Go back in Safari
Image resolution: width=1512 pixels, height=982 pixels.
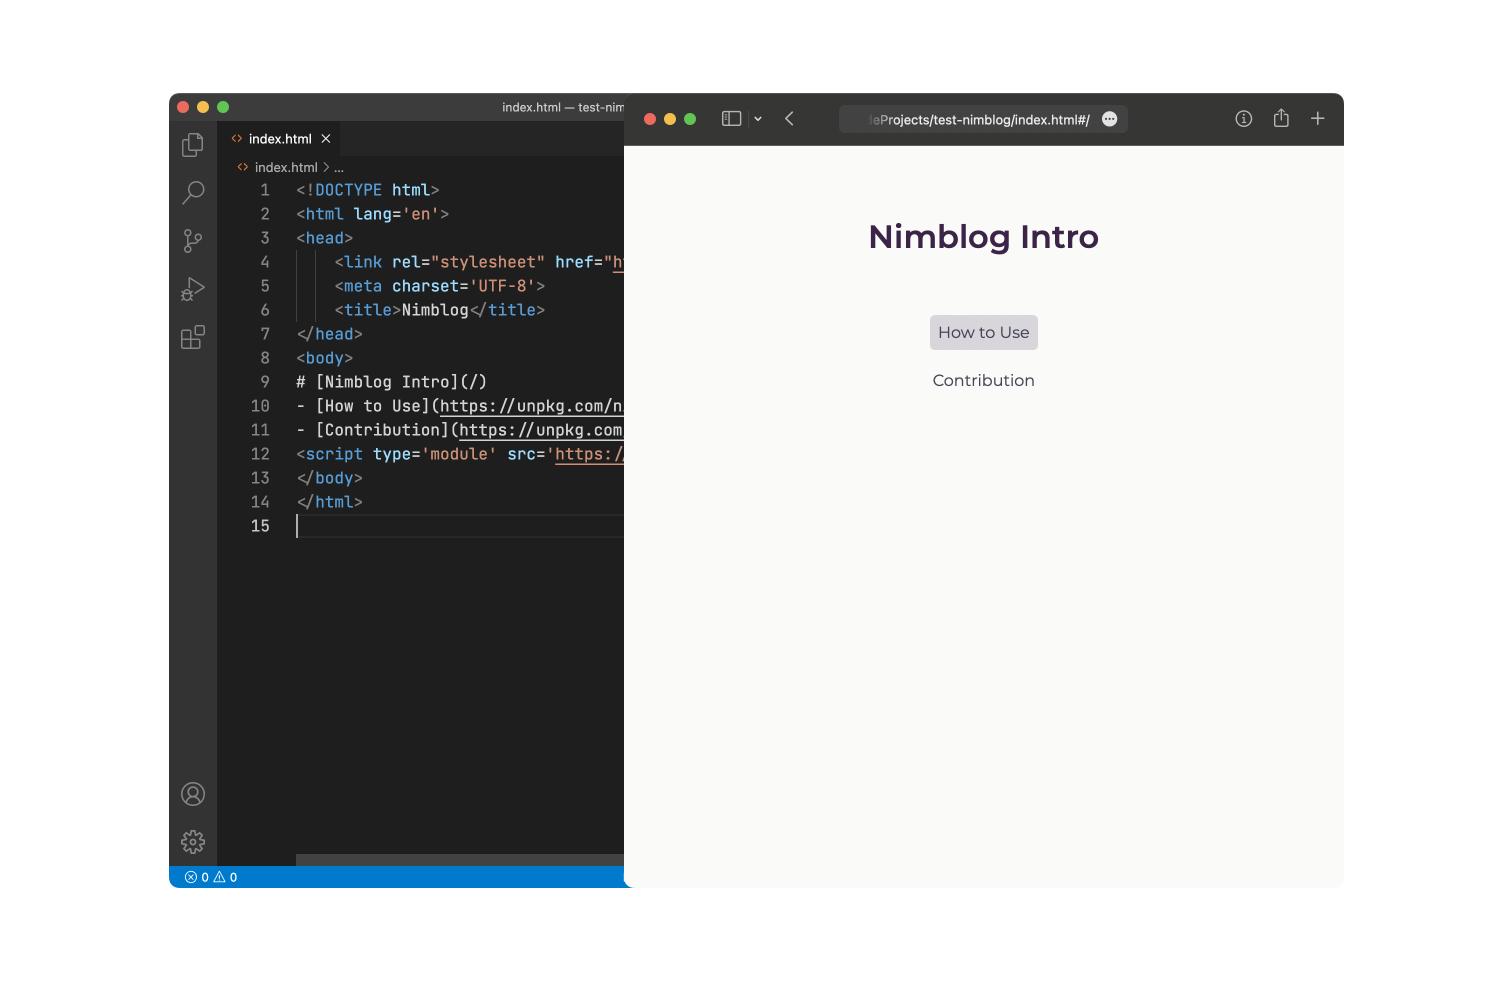point(789,119)
